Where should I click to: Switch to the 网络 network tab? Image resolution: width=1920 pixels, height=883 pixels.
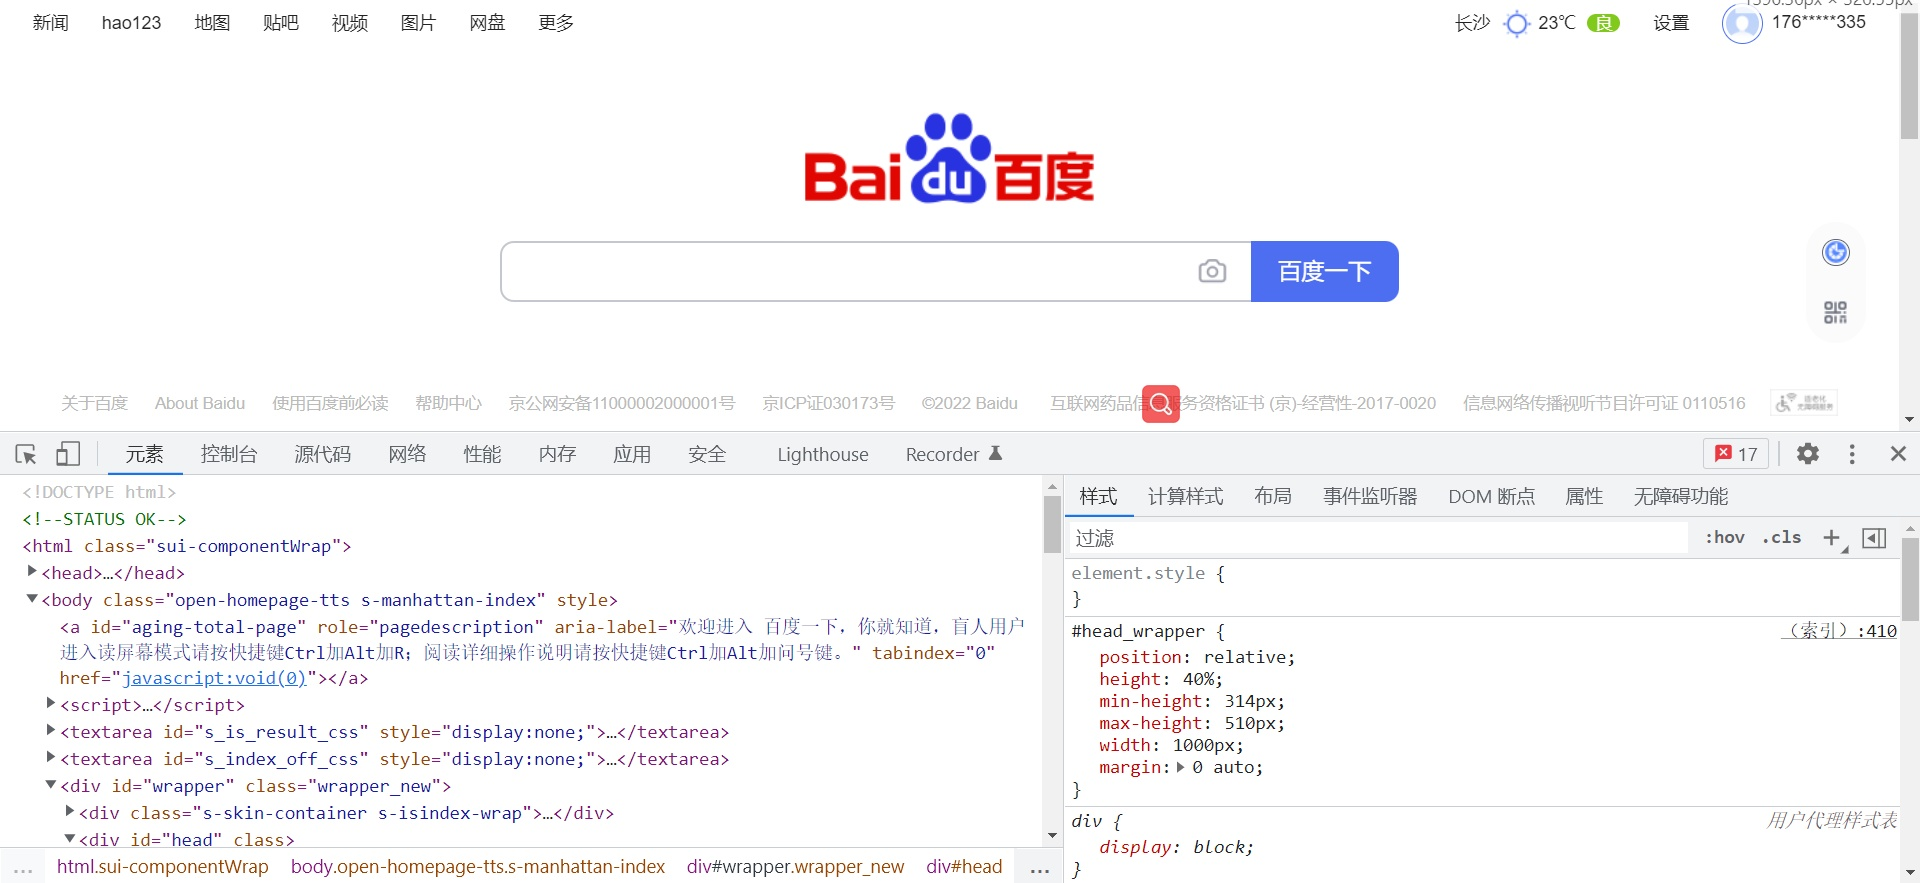(407, 454)
